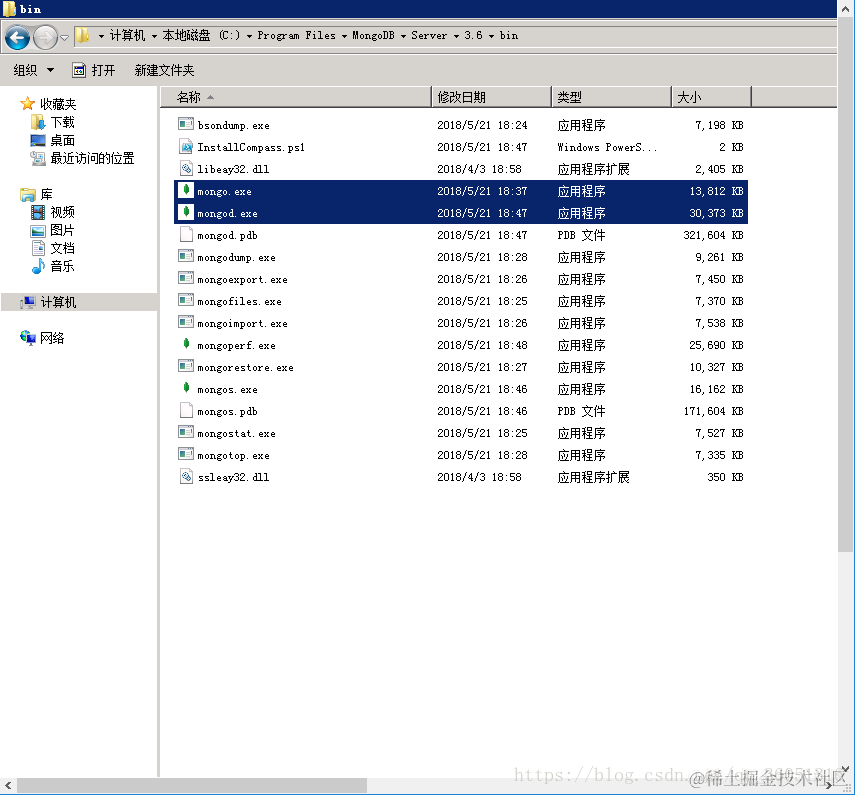Screen dimensions: 855x795
Task: Open the recent locations dropdown arrow
Action: coord(64,38)
